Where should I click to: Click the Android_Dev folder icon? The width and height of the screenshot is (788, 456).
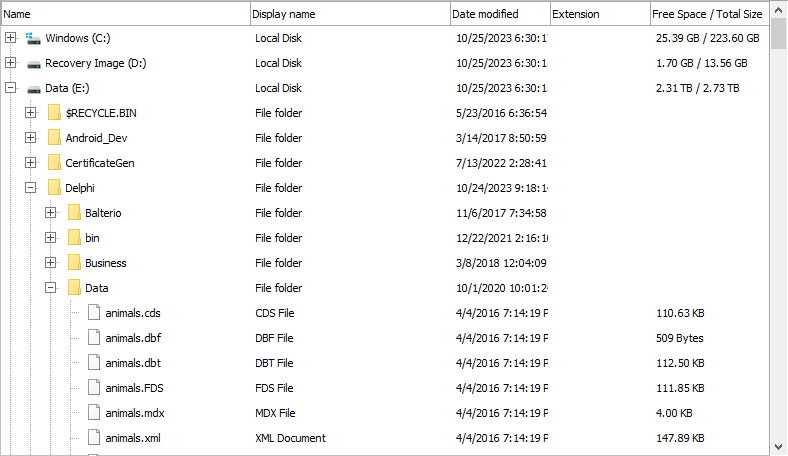pos(54,138)
